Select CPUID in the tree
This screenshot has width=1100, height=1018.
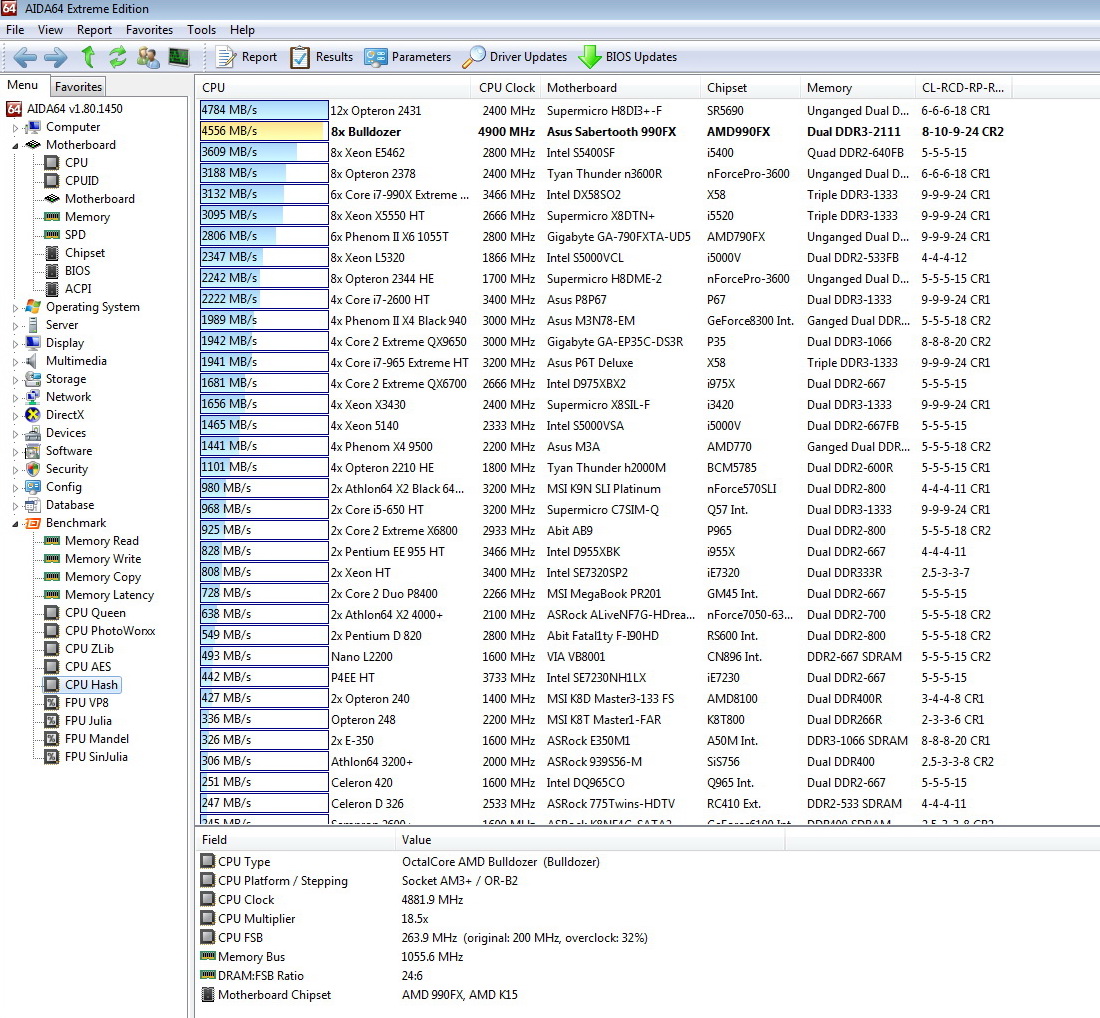pos(81,180)
